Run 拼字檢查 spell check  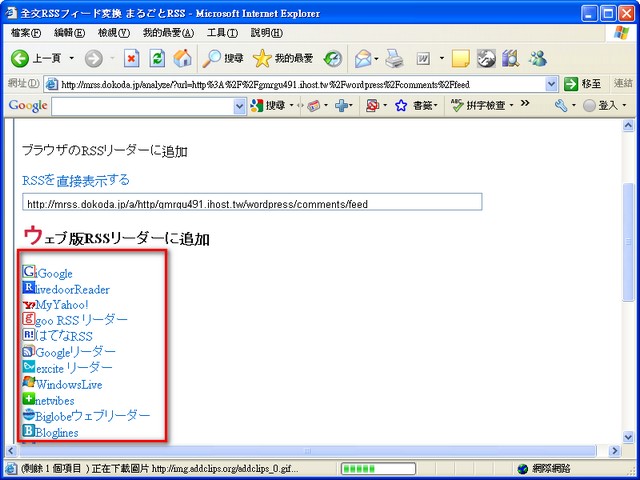[x=478, y=106]
